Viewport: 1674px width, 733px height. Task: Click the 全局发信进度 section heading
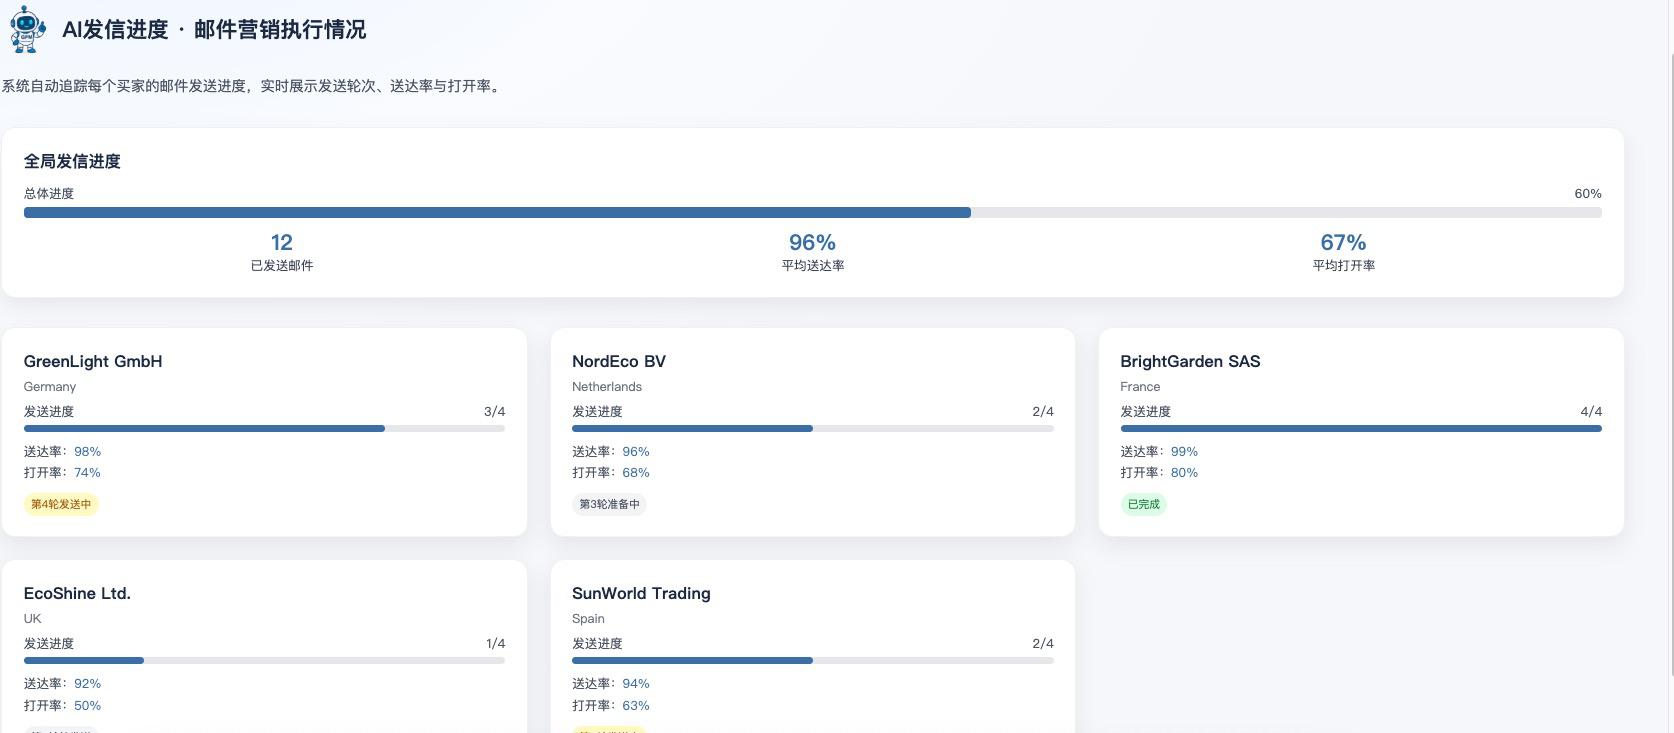72,162
